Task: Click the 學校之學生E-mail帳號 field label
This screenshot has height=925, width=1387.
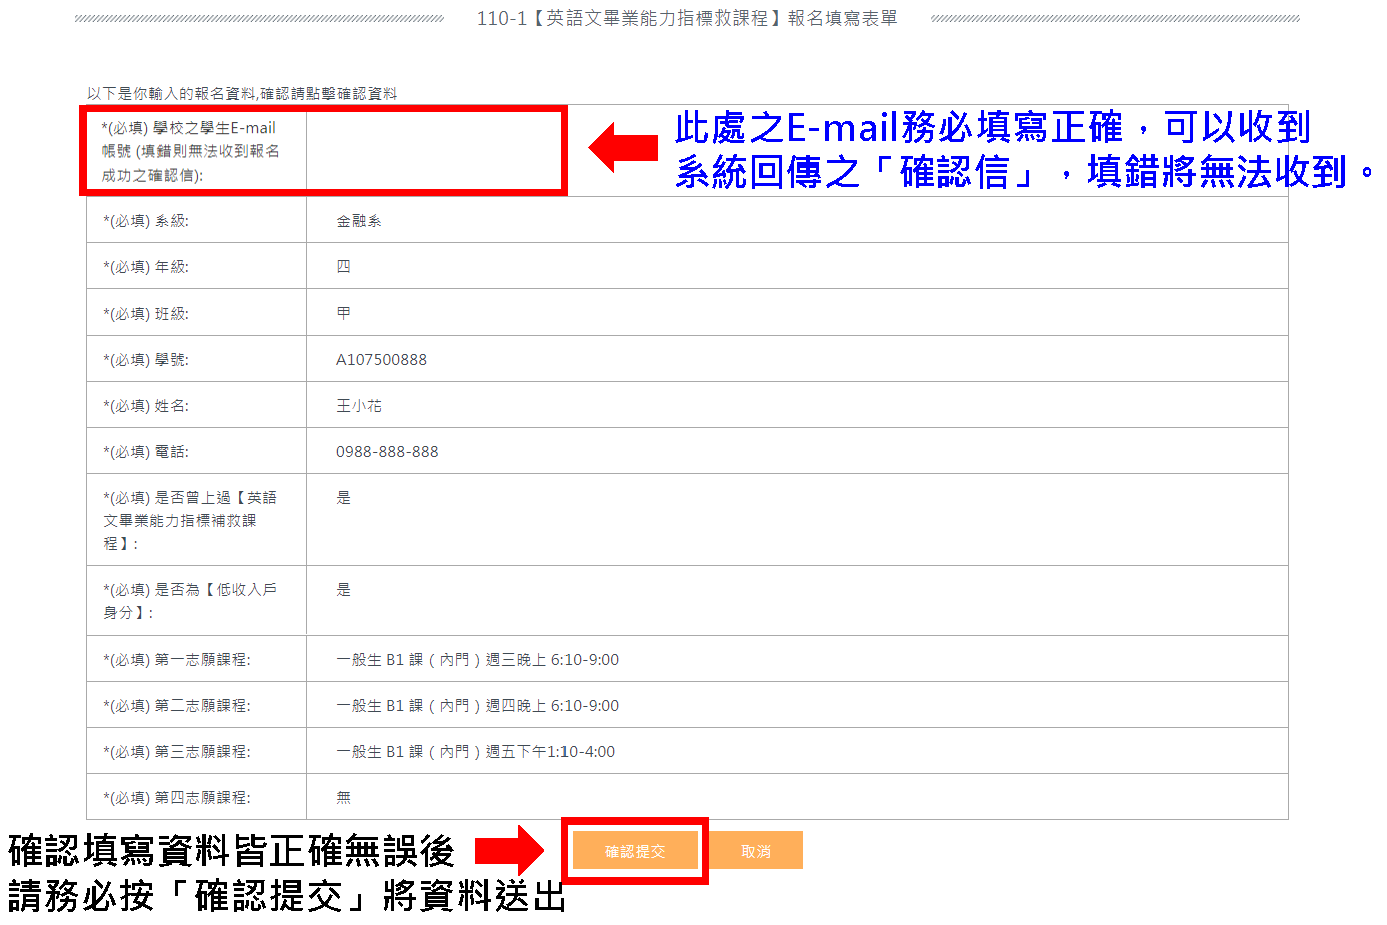Action: [191, 151]
